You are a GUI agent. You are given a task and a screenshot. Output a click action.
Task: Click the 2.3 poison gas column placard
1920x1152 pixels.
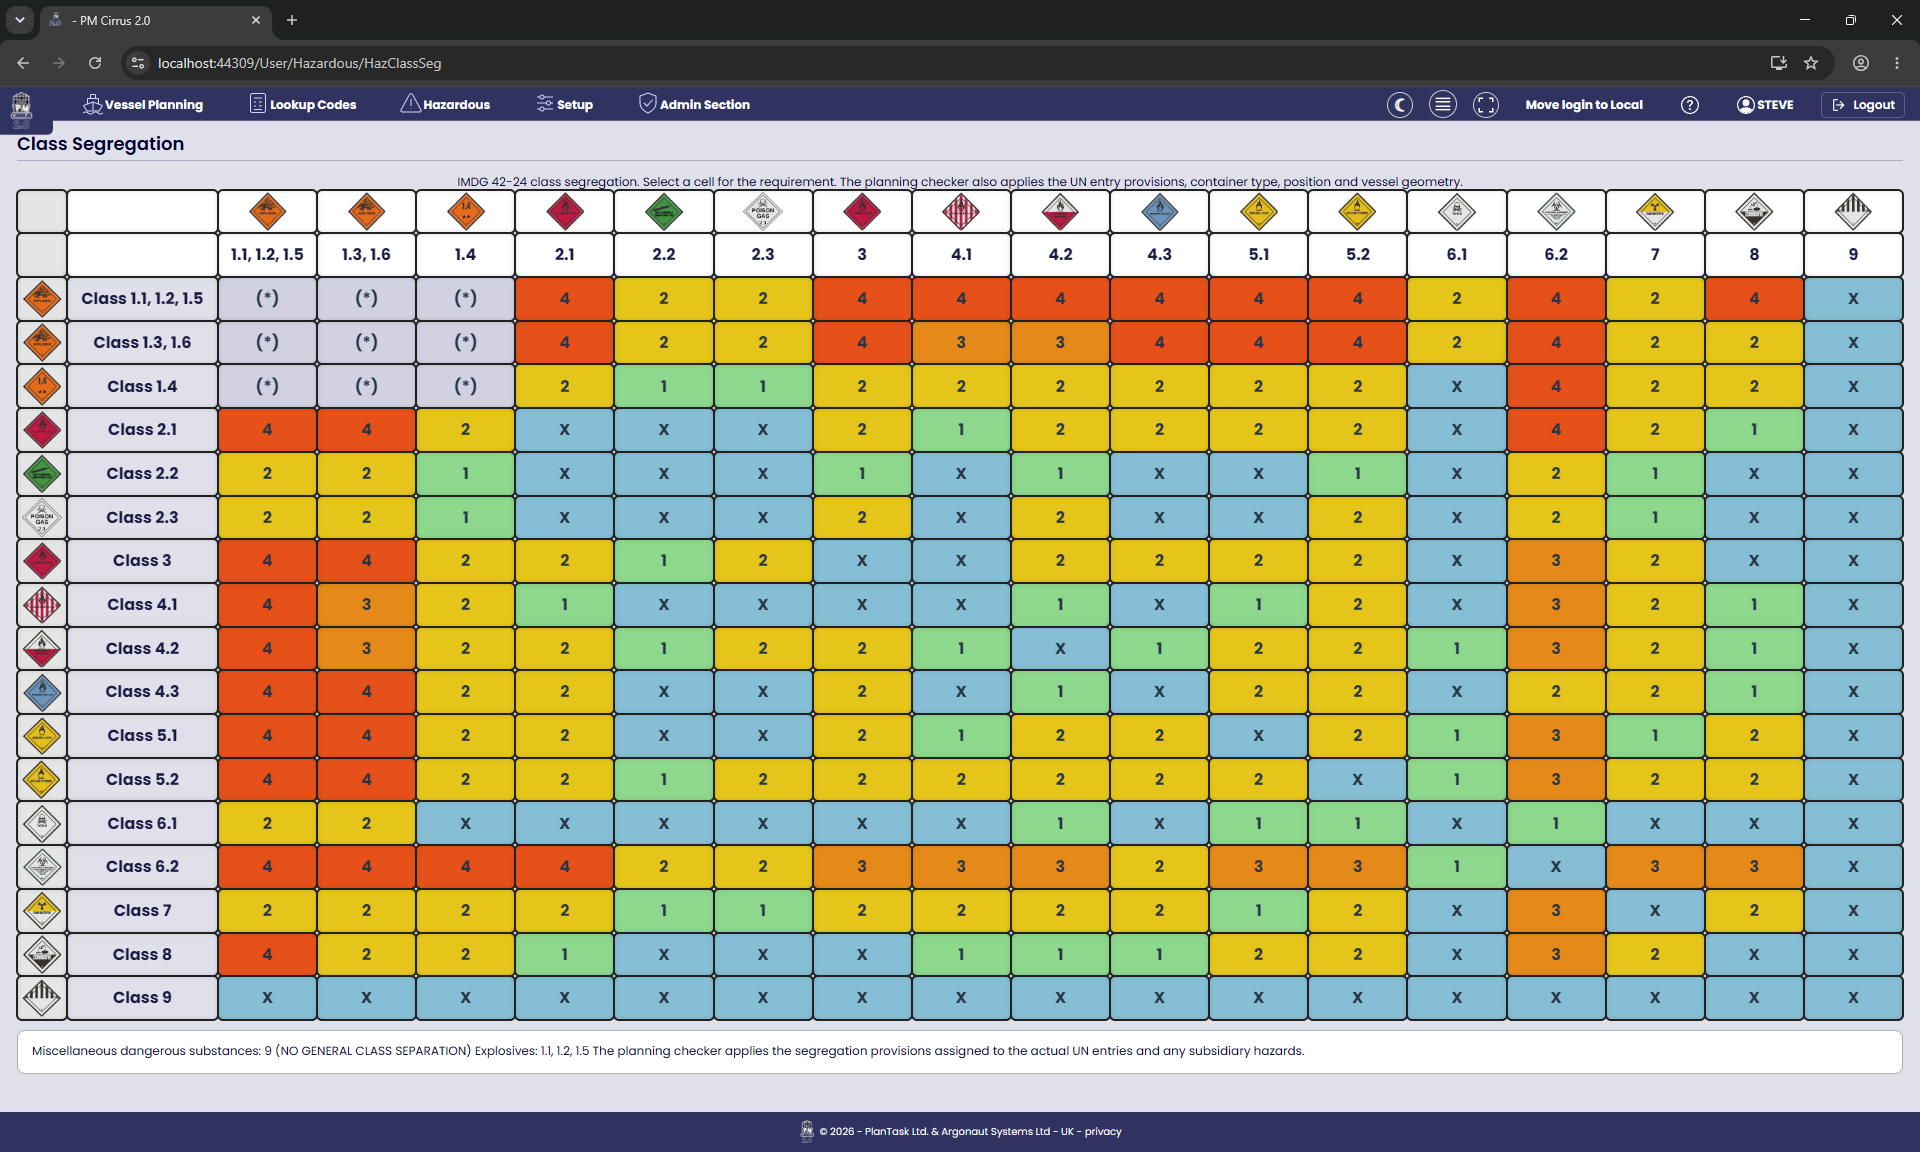763,211
